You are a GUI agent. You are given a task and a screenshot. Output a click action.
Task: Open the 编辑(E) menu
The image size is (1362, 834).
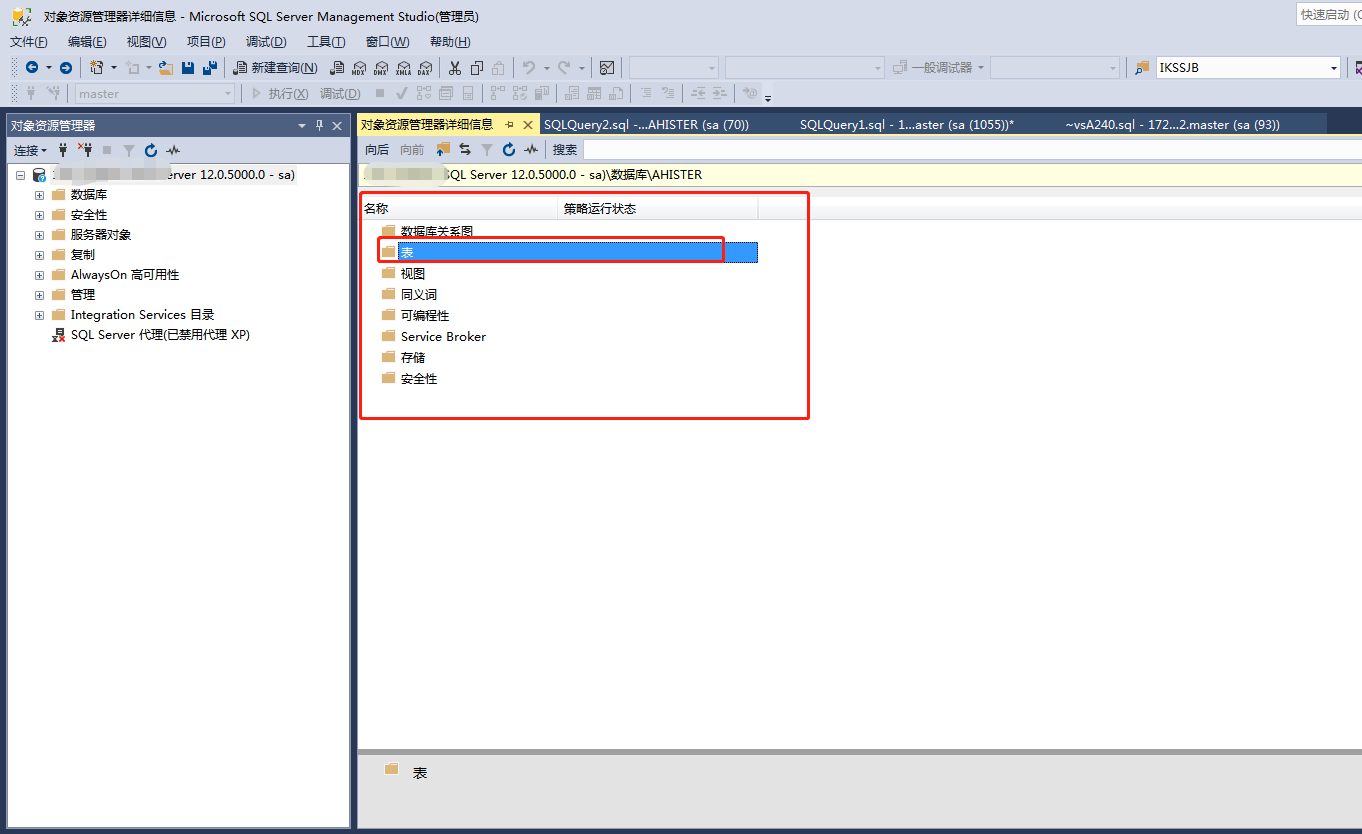click(87, 42)
